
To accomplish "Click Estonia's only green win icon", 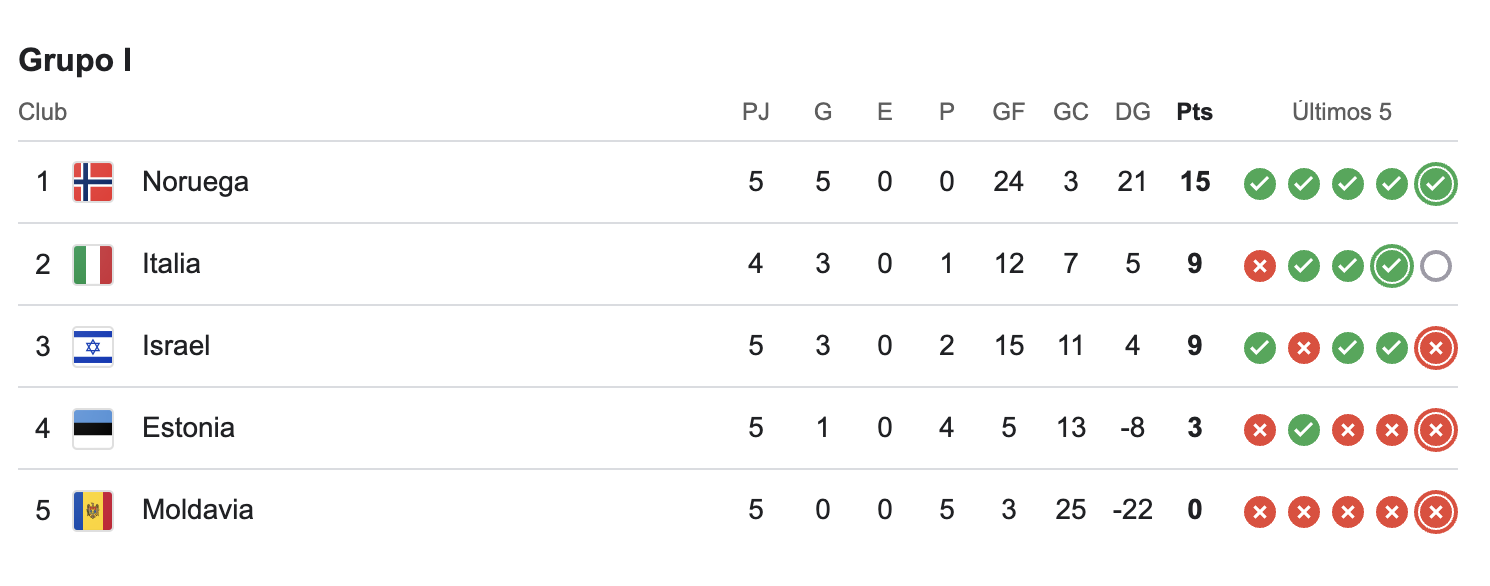I will (1304, 429).
